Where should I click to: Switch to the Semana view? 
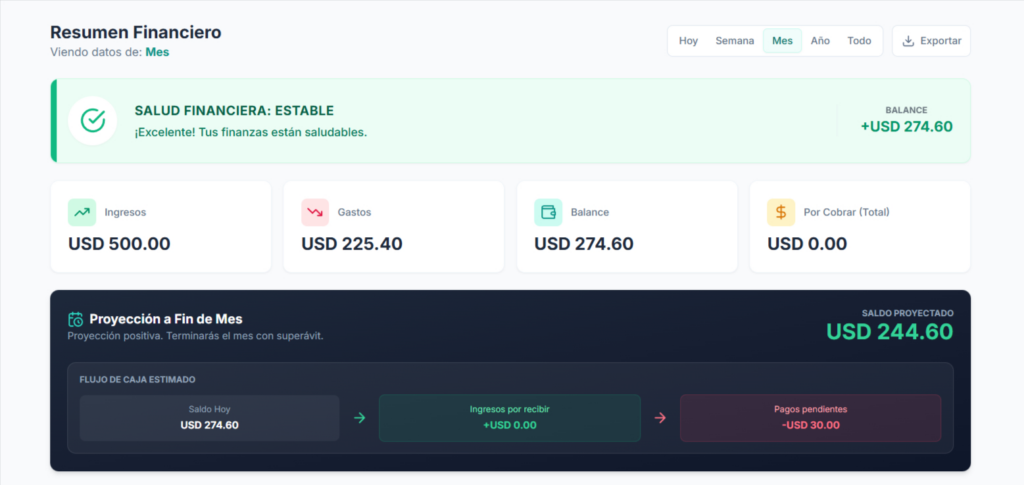(734, 41)
